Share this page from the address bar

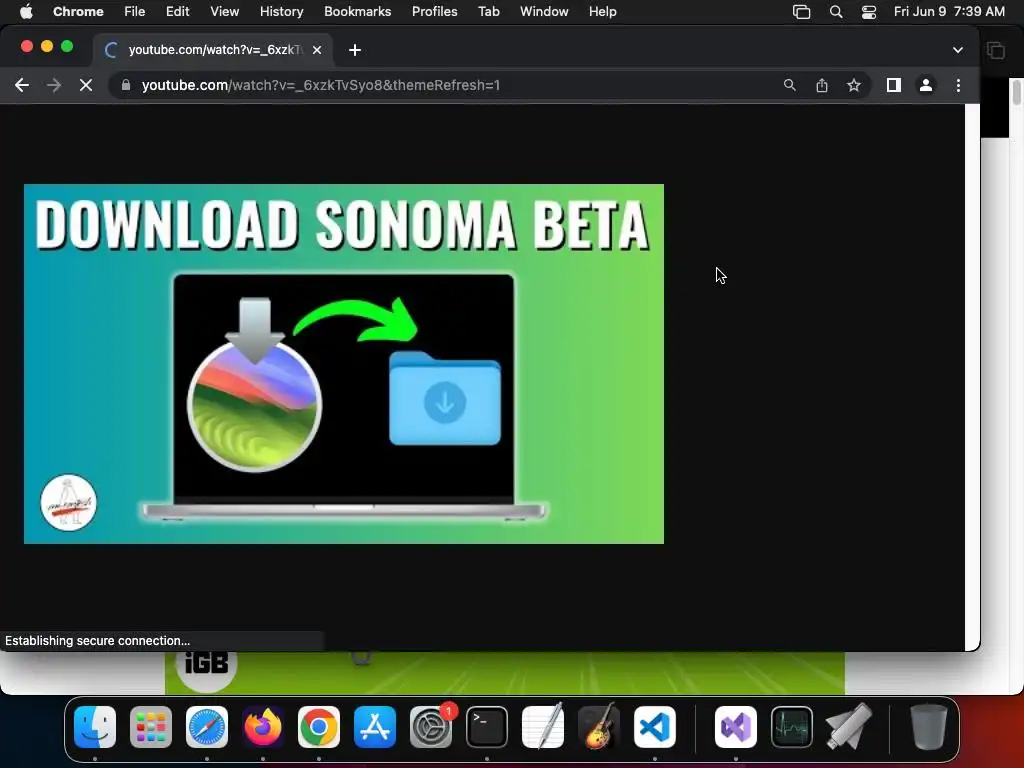(x=822, y=85)
